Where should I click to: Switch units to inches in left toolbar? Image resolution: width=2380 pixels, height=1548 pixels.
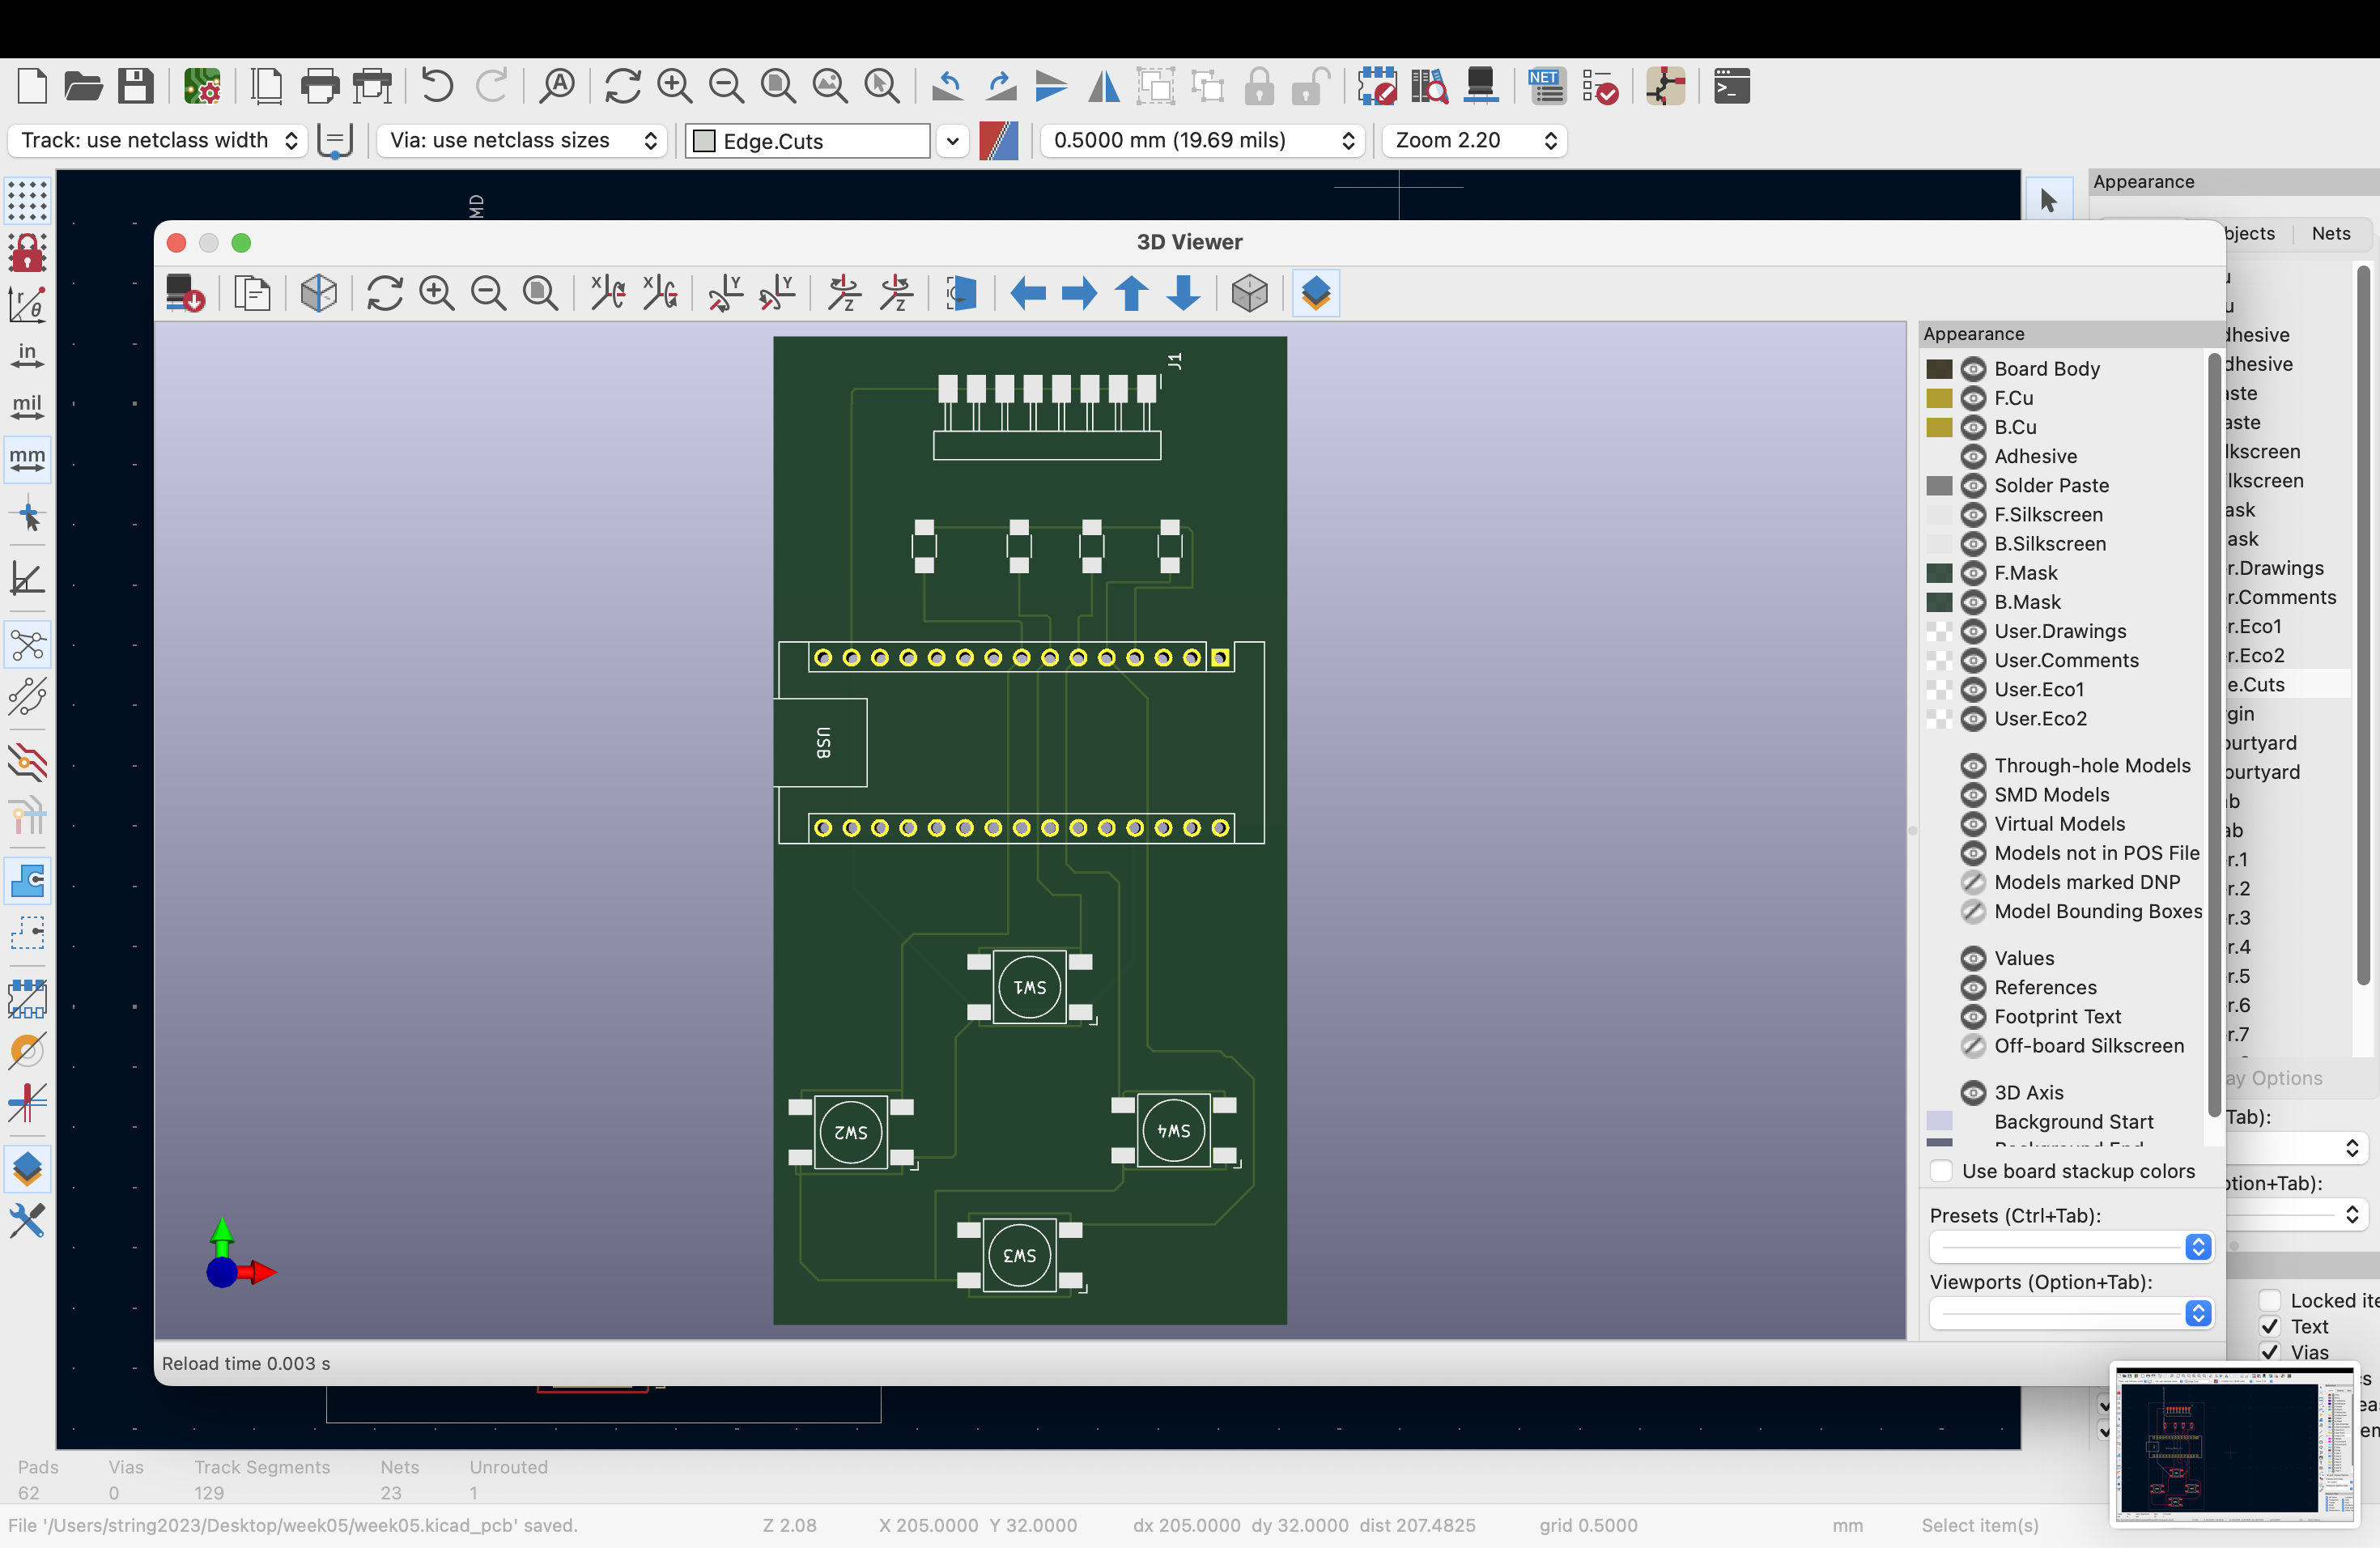27,355
